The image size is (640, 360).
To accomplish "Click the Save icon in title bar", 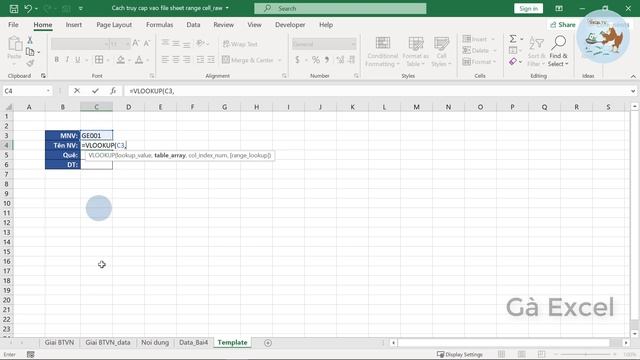I will click(x=14, y=9).
